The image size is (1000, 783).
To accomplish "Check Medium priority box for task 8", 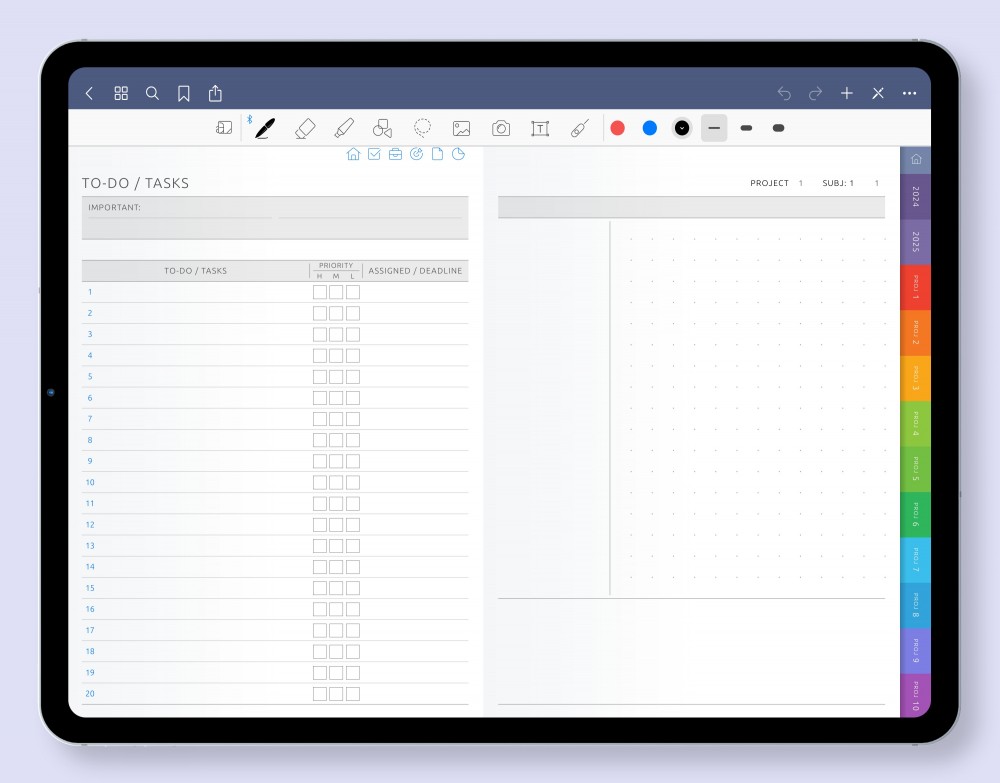I will [336, 440].
